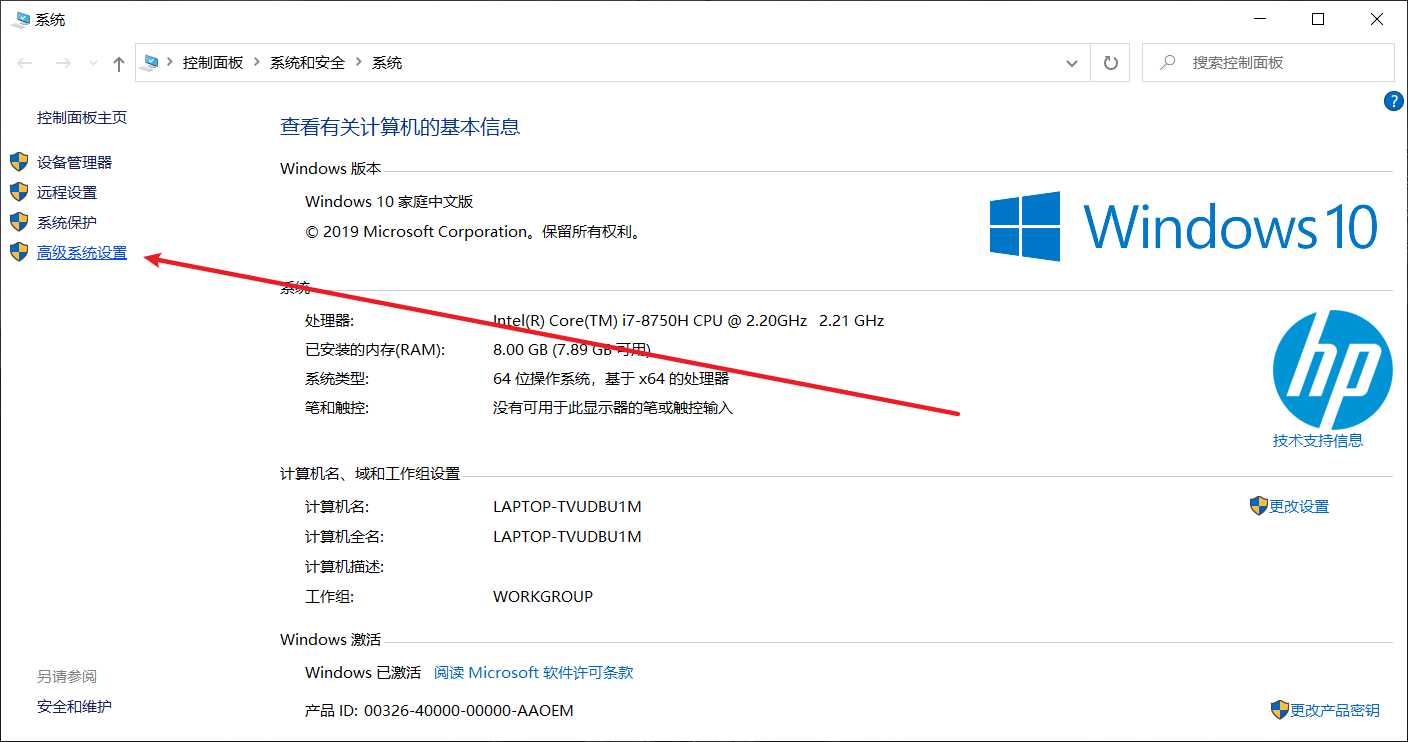
Task: Open 控制面板主页 link
Action: coord(82,117)
